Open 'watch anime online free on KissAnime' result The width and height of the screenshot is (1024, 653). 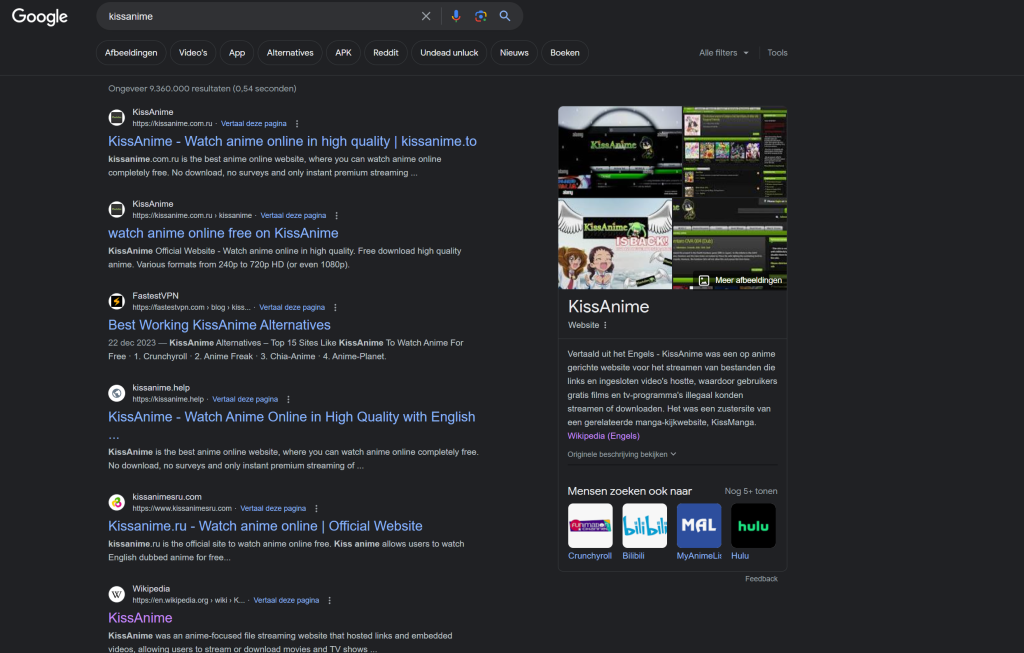pos(223,233)
